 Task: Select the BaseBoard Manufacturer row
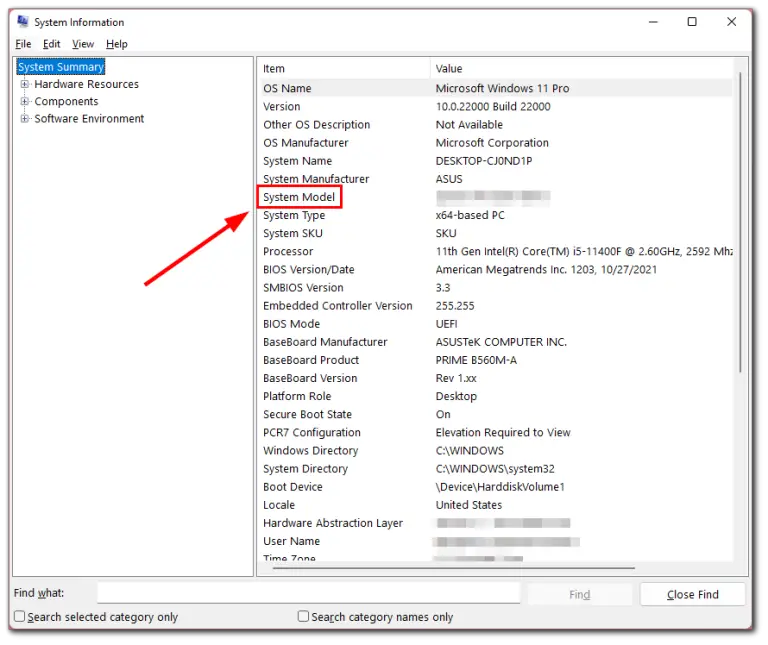(x=496, y=342)
